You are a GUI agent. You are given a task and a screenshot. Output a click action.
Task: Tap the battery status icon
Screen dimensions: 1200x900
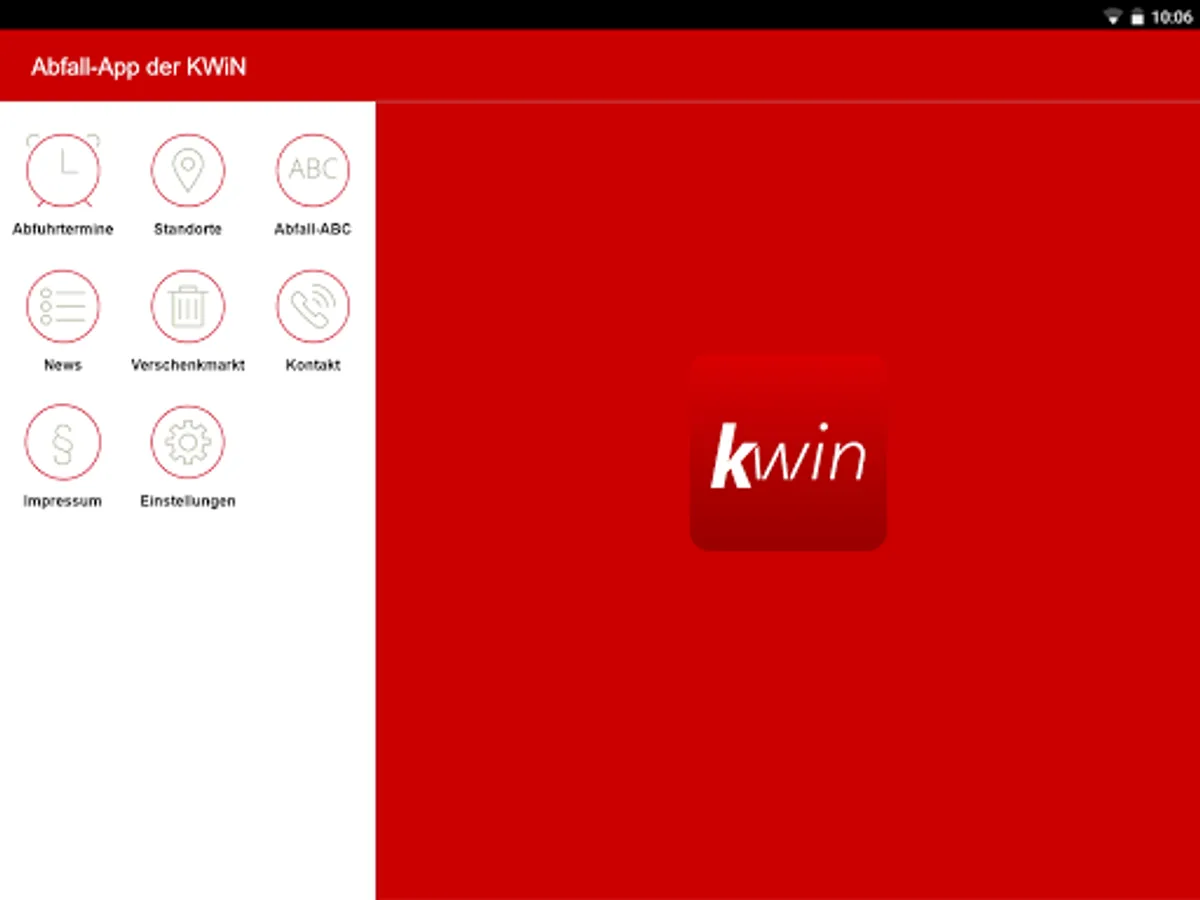[1137, 17]
